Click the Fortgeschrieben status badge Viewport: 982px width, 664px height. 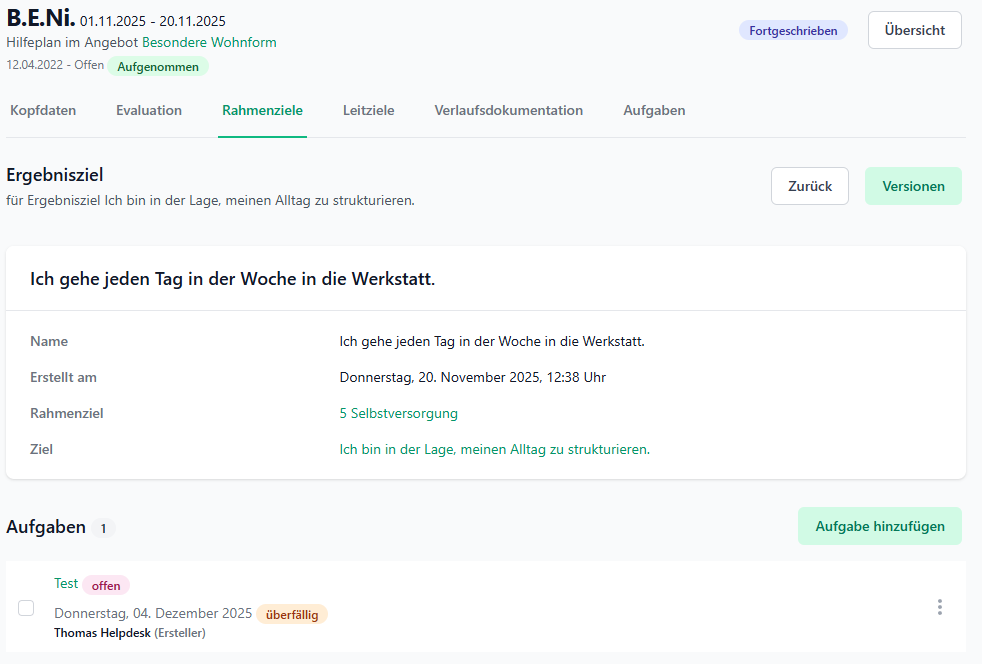click(x=793, y=31)
